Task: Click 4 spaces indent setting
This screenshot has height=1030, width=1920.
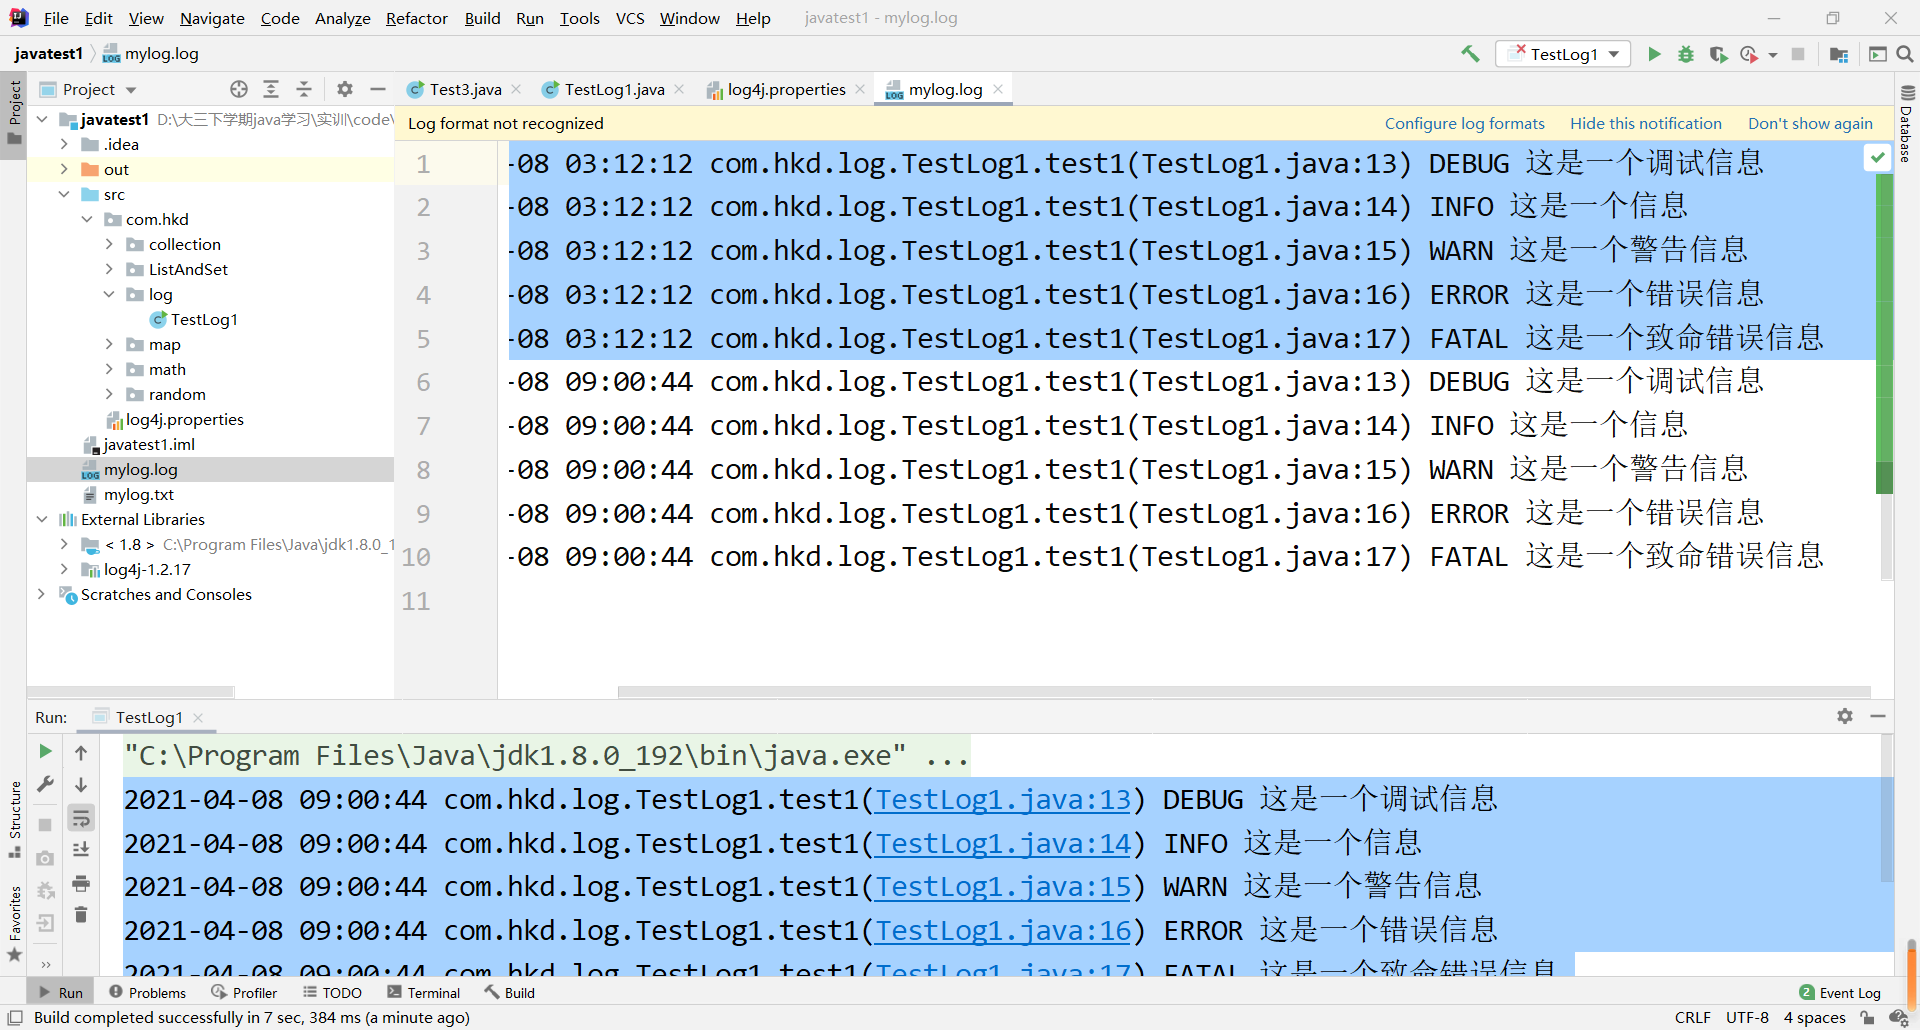Action: point(1814,1018)
